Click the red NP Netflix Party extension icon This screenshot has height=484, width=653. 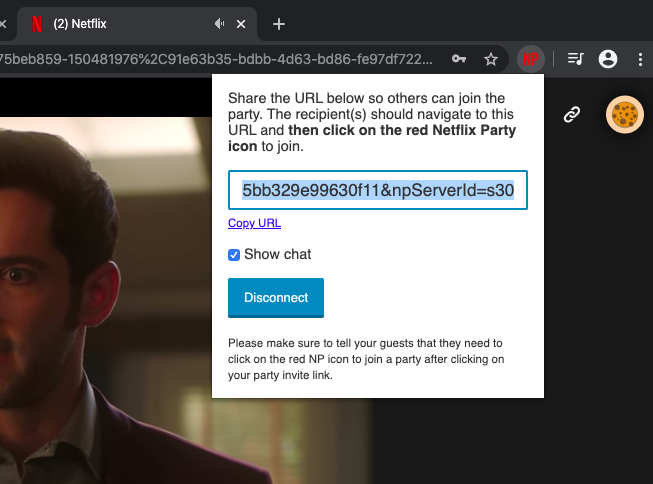tap(531, 59)
